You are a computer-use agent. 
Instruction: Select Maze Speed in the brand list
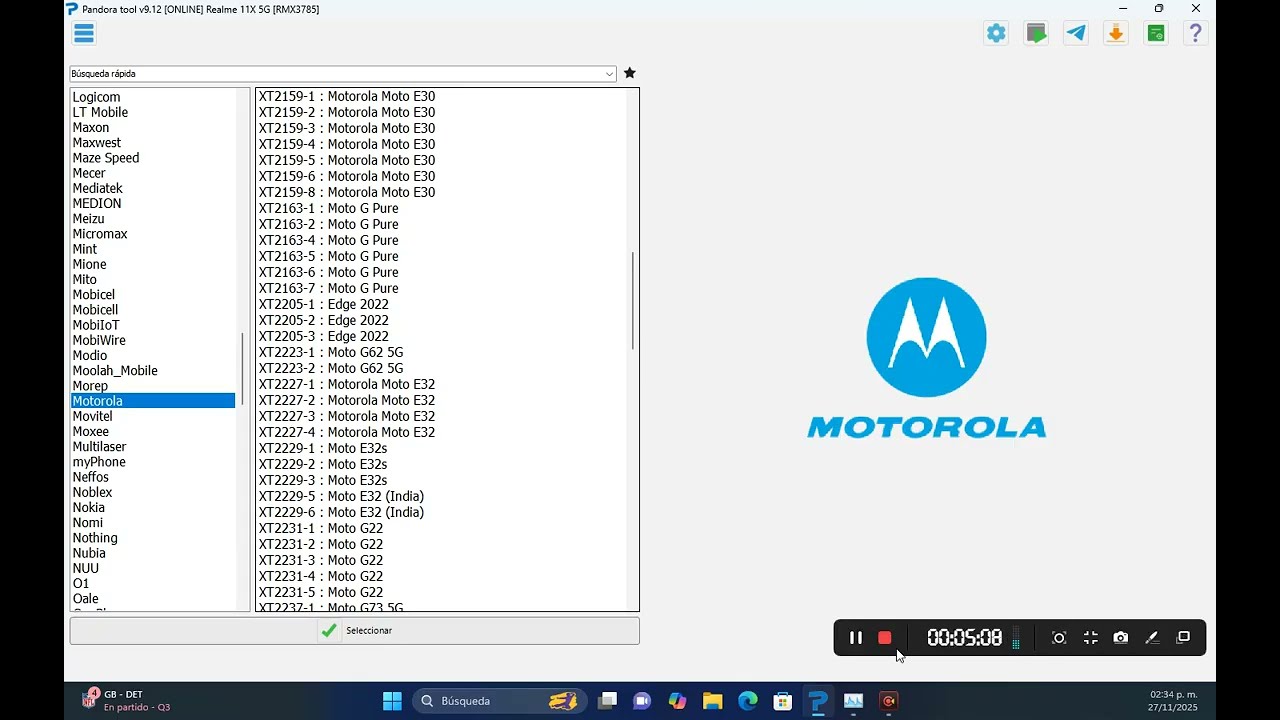pos(106,158)
